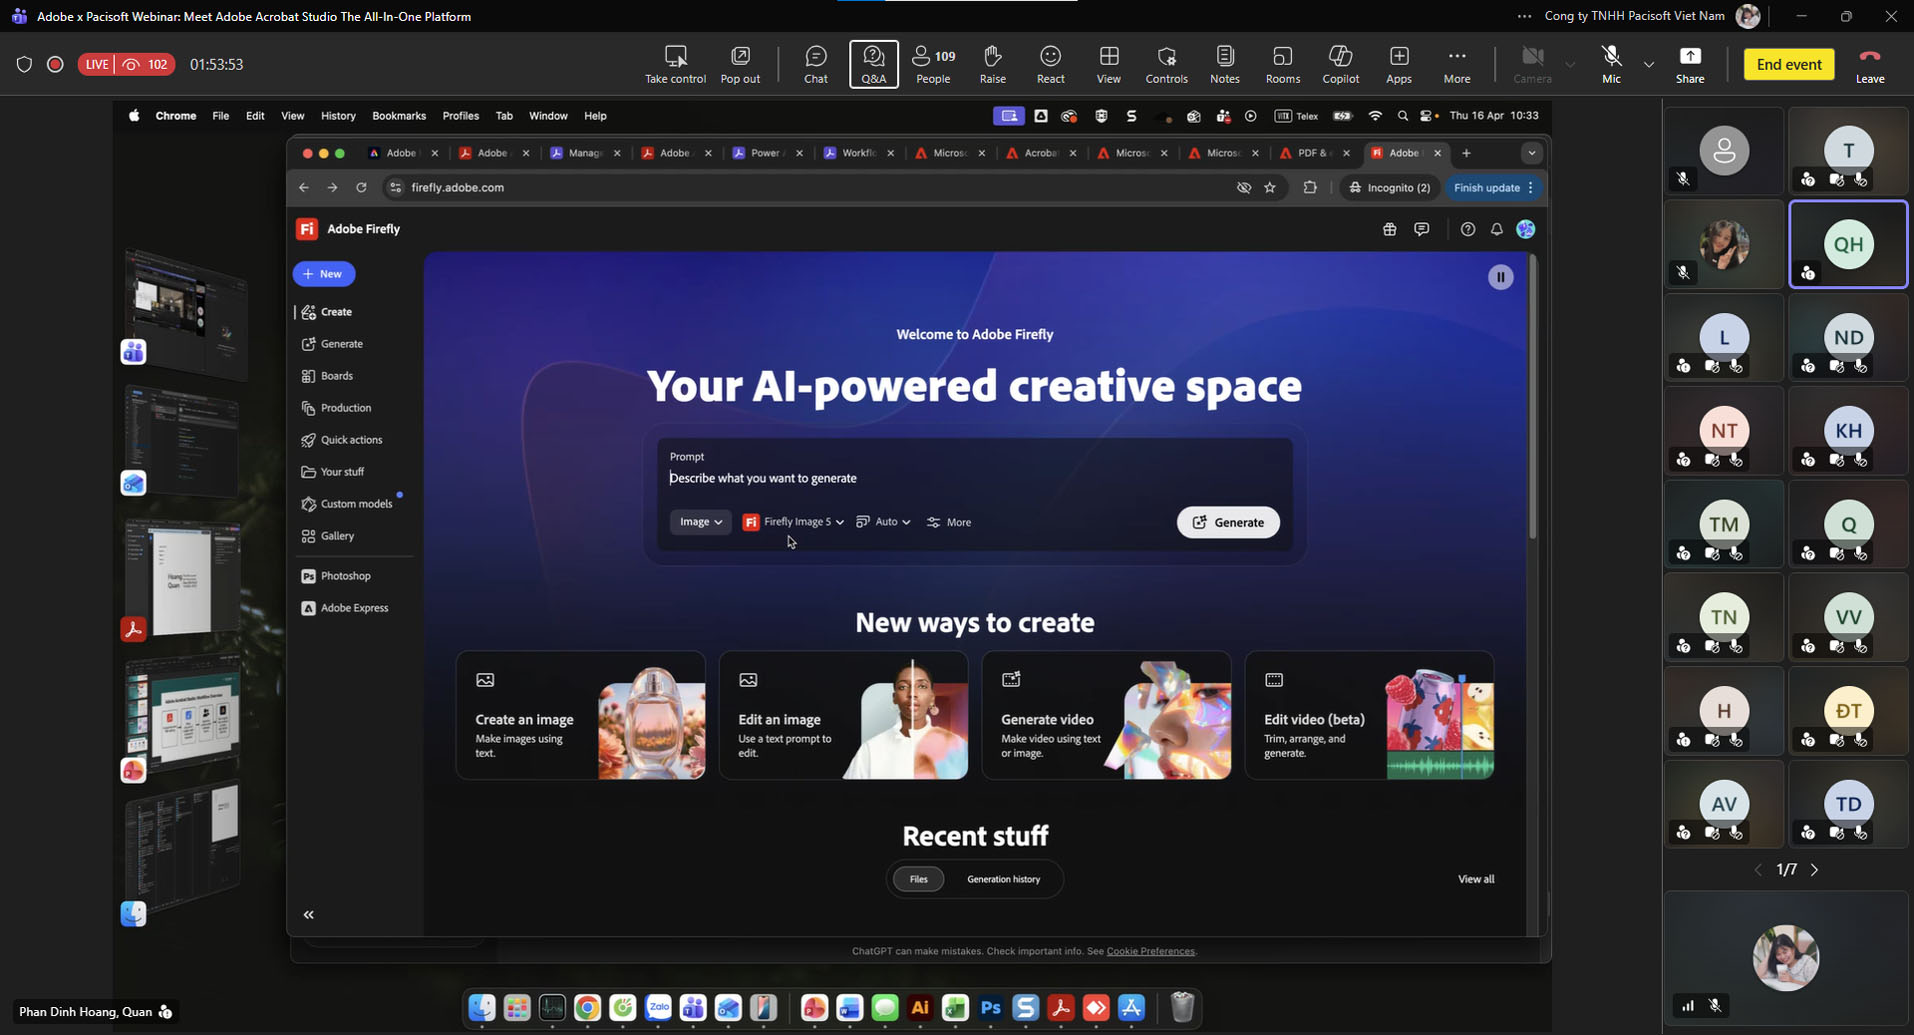Open Copilot in the meeting toolbar
This screenshot has height=1035, width=1914.
click(1340, 64)
